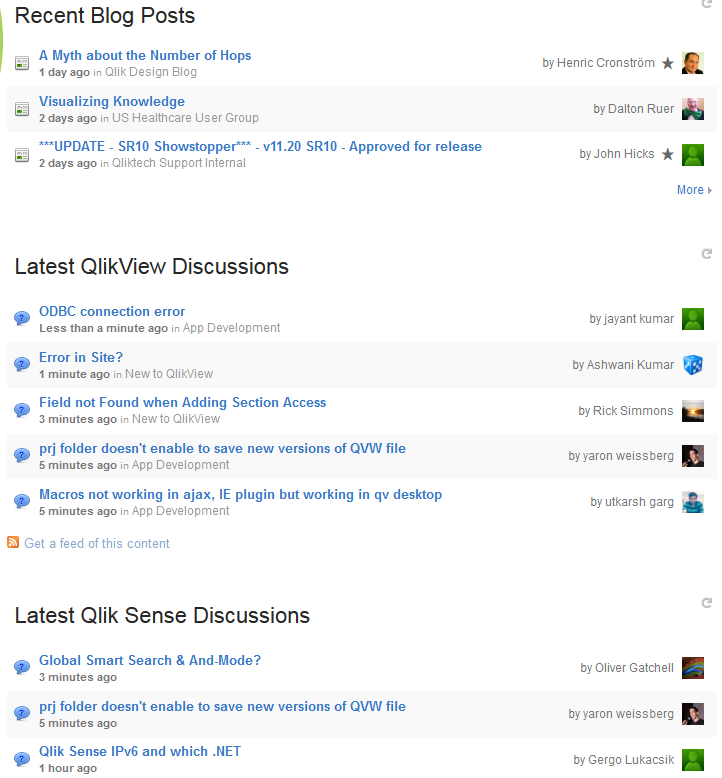This screenshot has width=722, height=778.
Task: Refresh the Latest Qlik Sense Discussions widget
Action: point(707,603)
